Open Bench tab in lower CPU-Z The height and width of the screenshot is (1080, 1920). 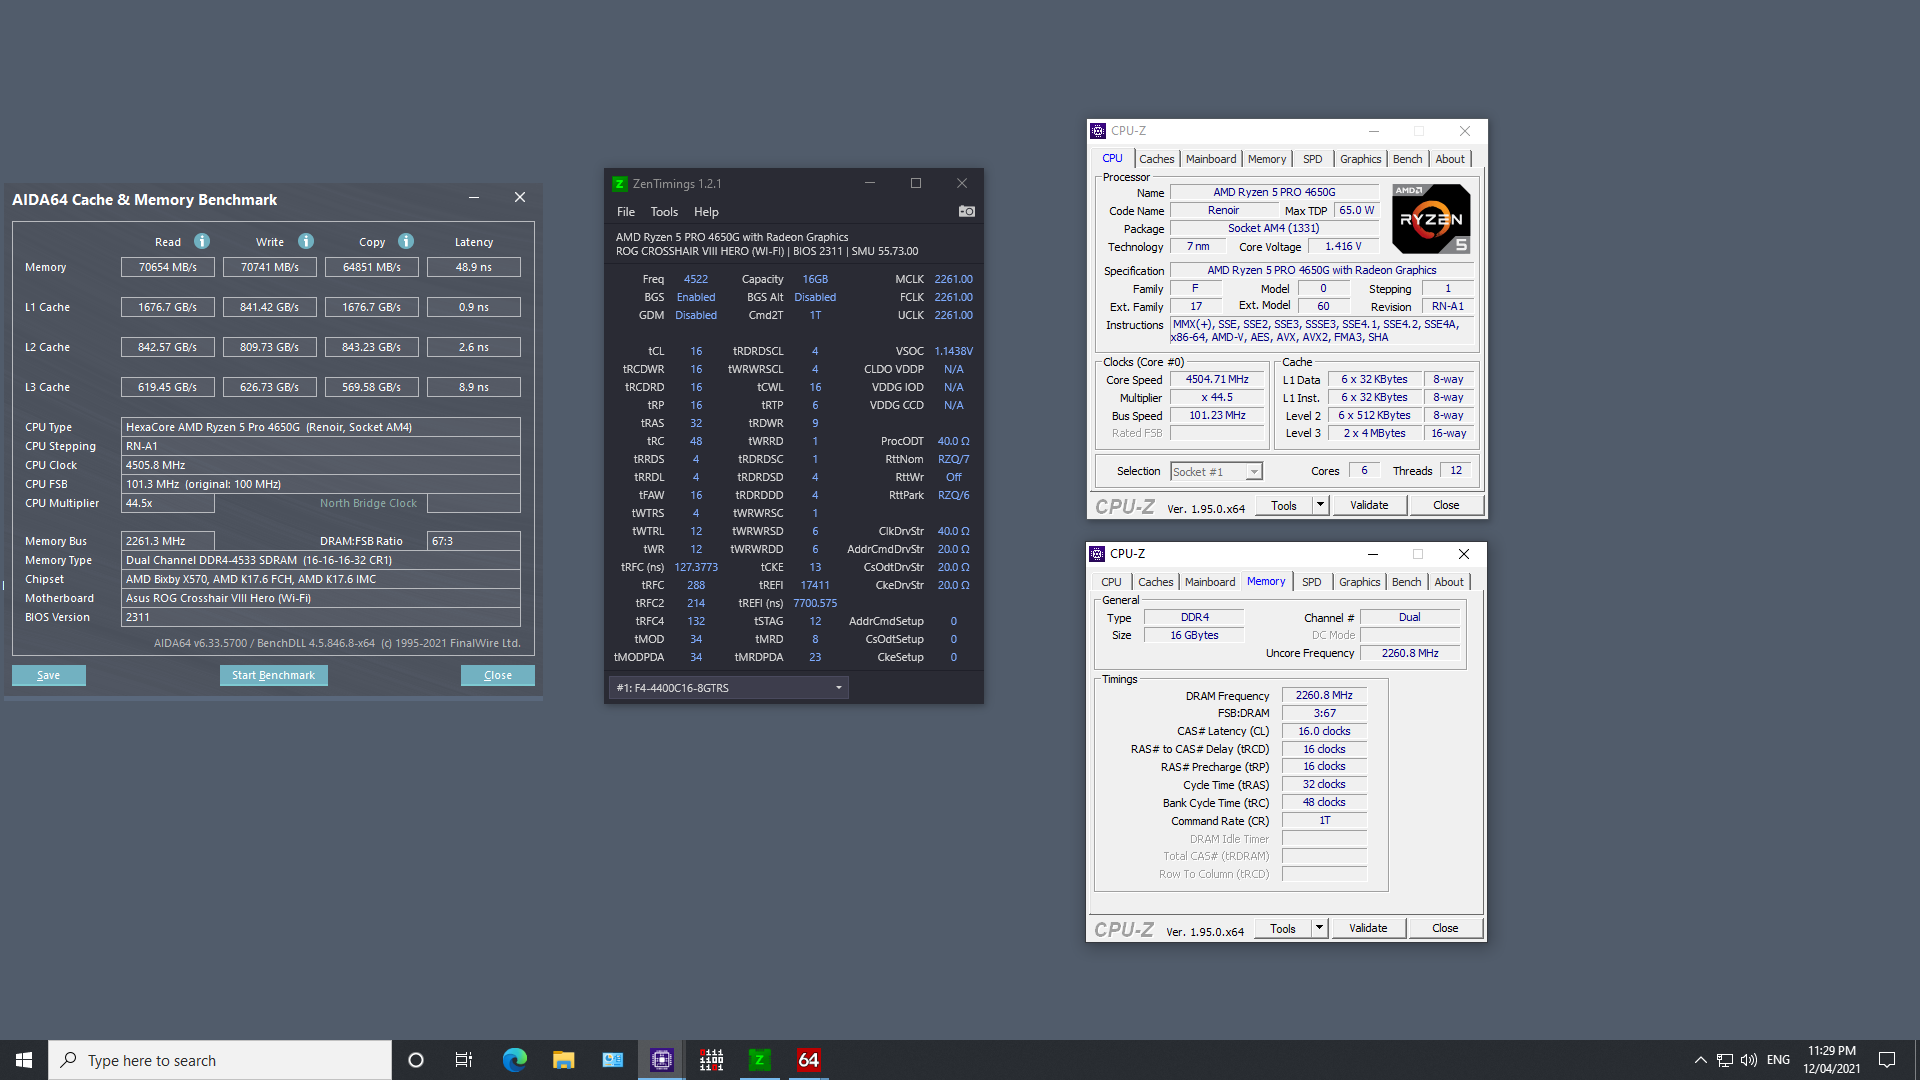(1406, 582)
